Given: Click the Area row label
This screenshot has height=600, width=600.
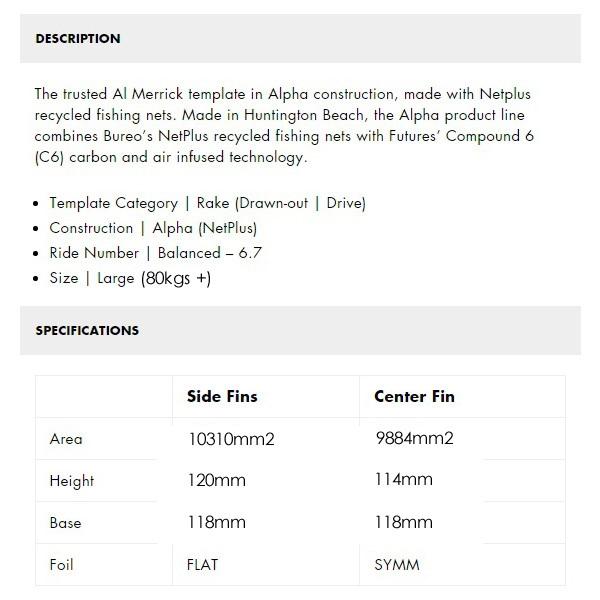Looking at the screenshot, I should 66,439.
